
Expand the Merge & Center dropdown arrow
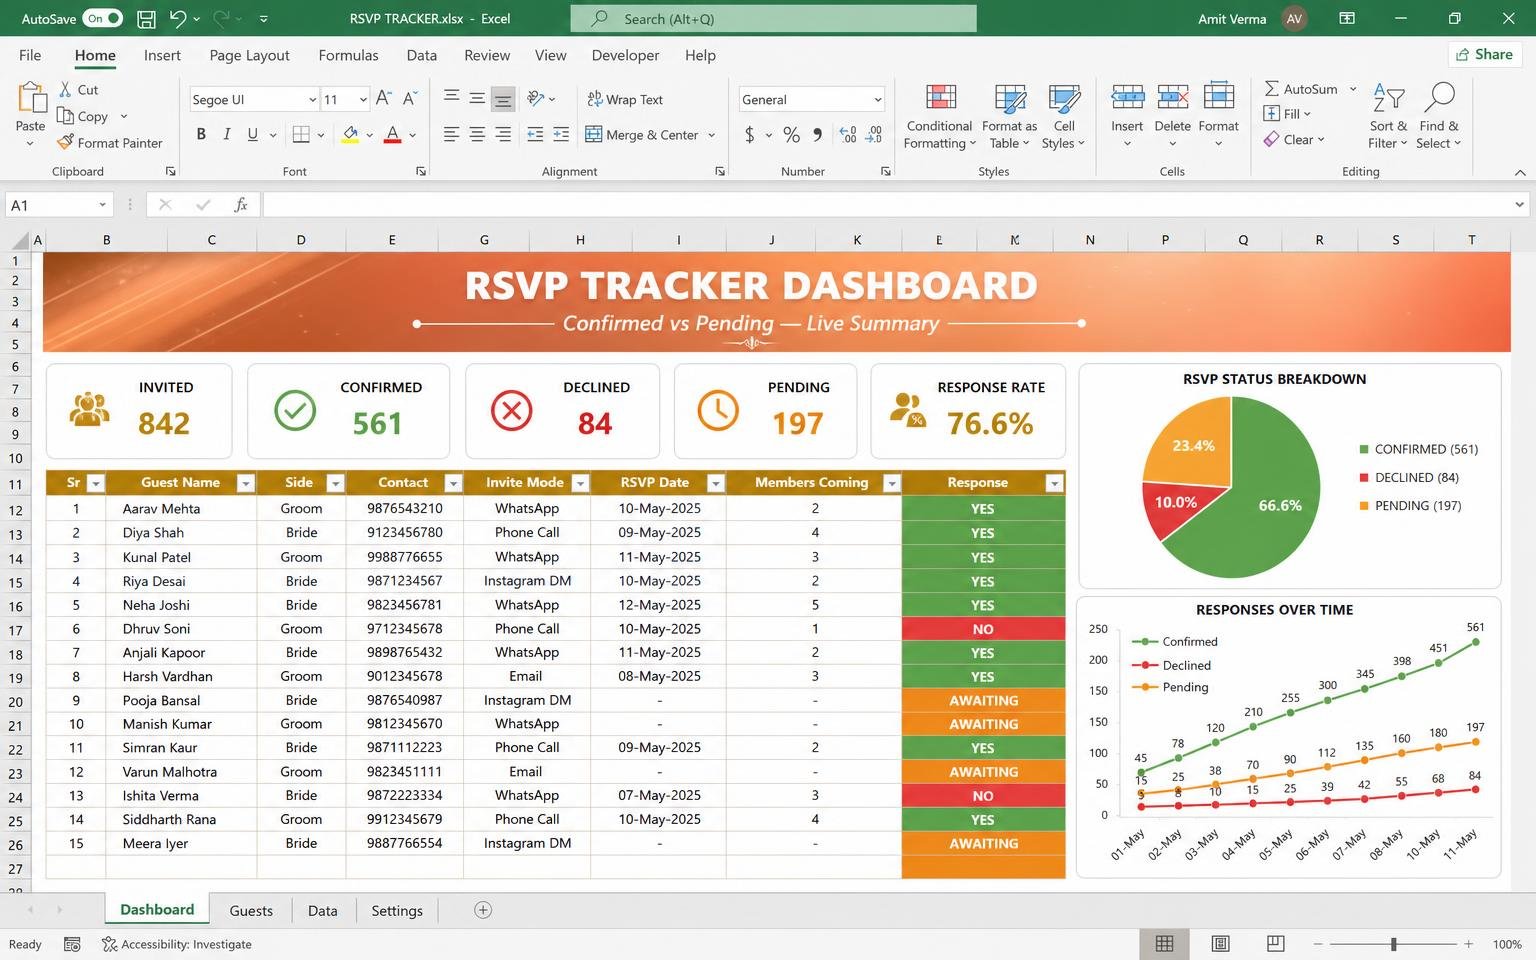click(x=712, y=135)
